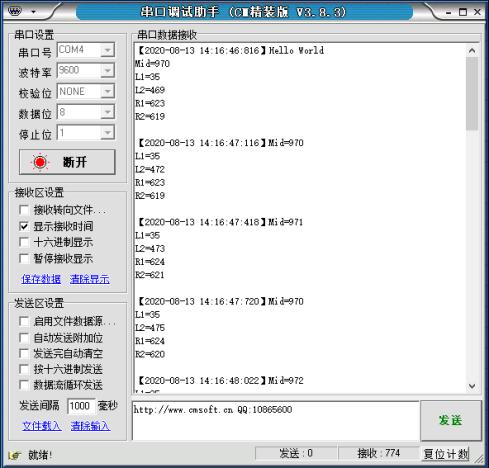
Task: Click the 发送间隔 1000 input field
Action: point(81,406)
